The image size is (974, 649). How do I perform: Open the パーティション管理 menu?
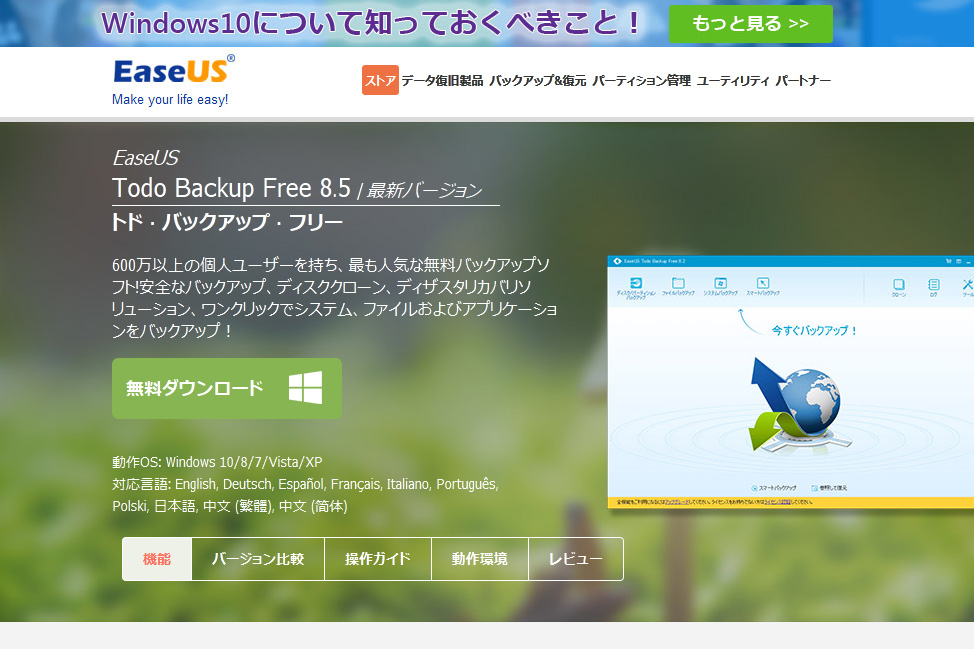(x=642, y=81)
